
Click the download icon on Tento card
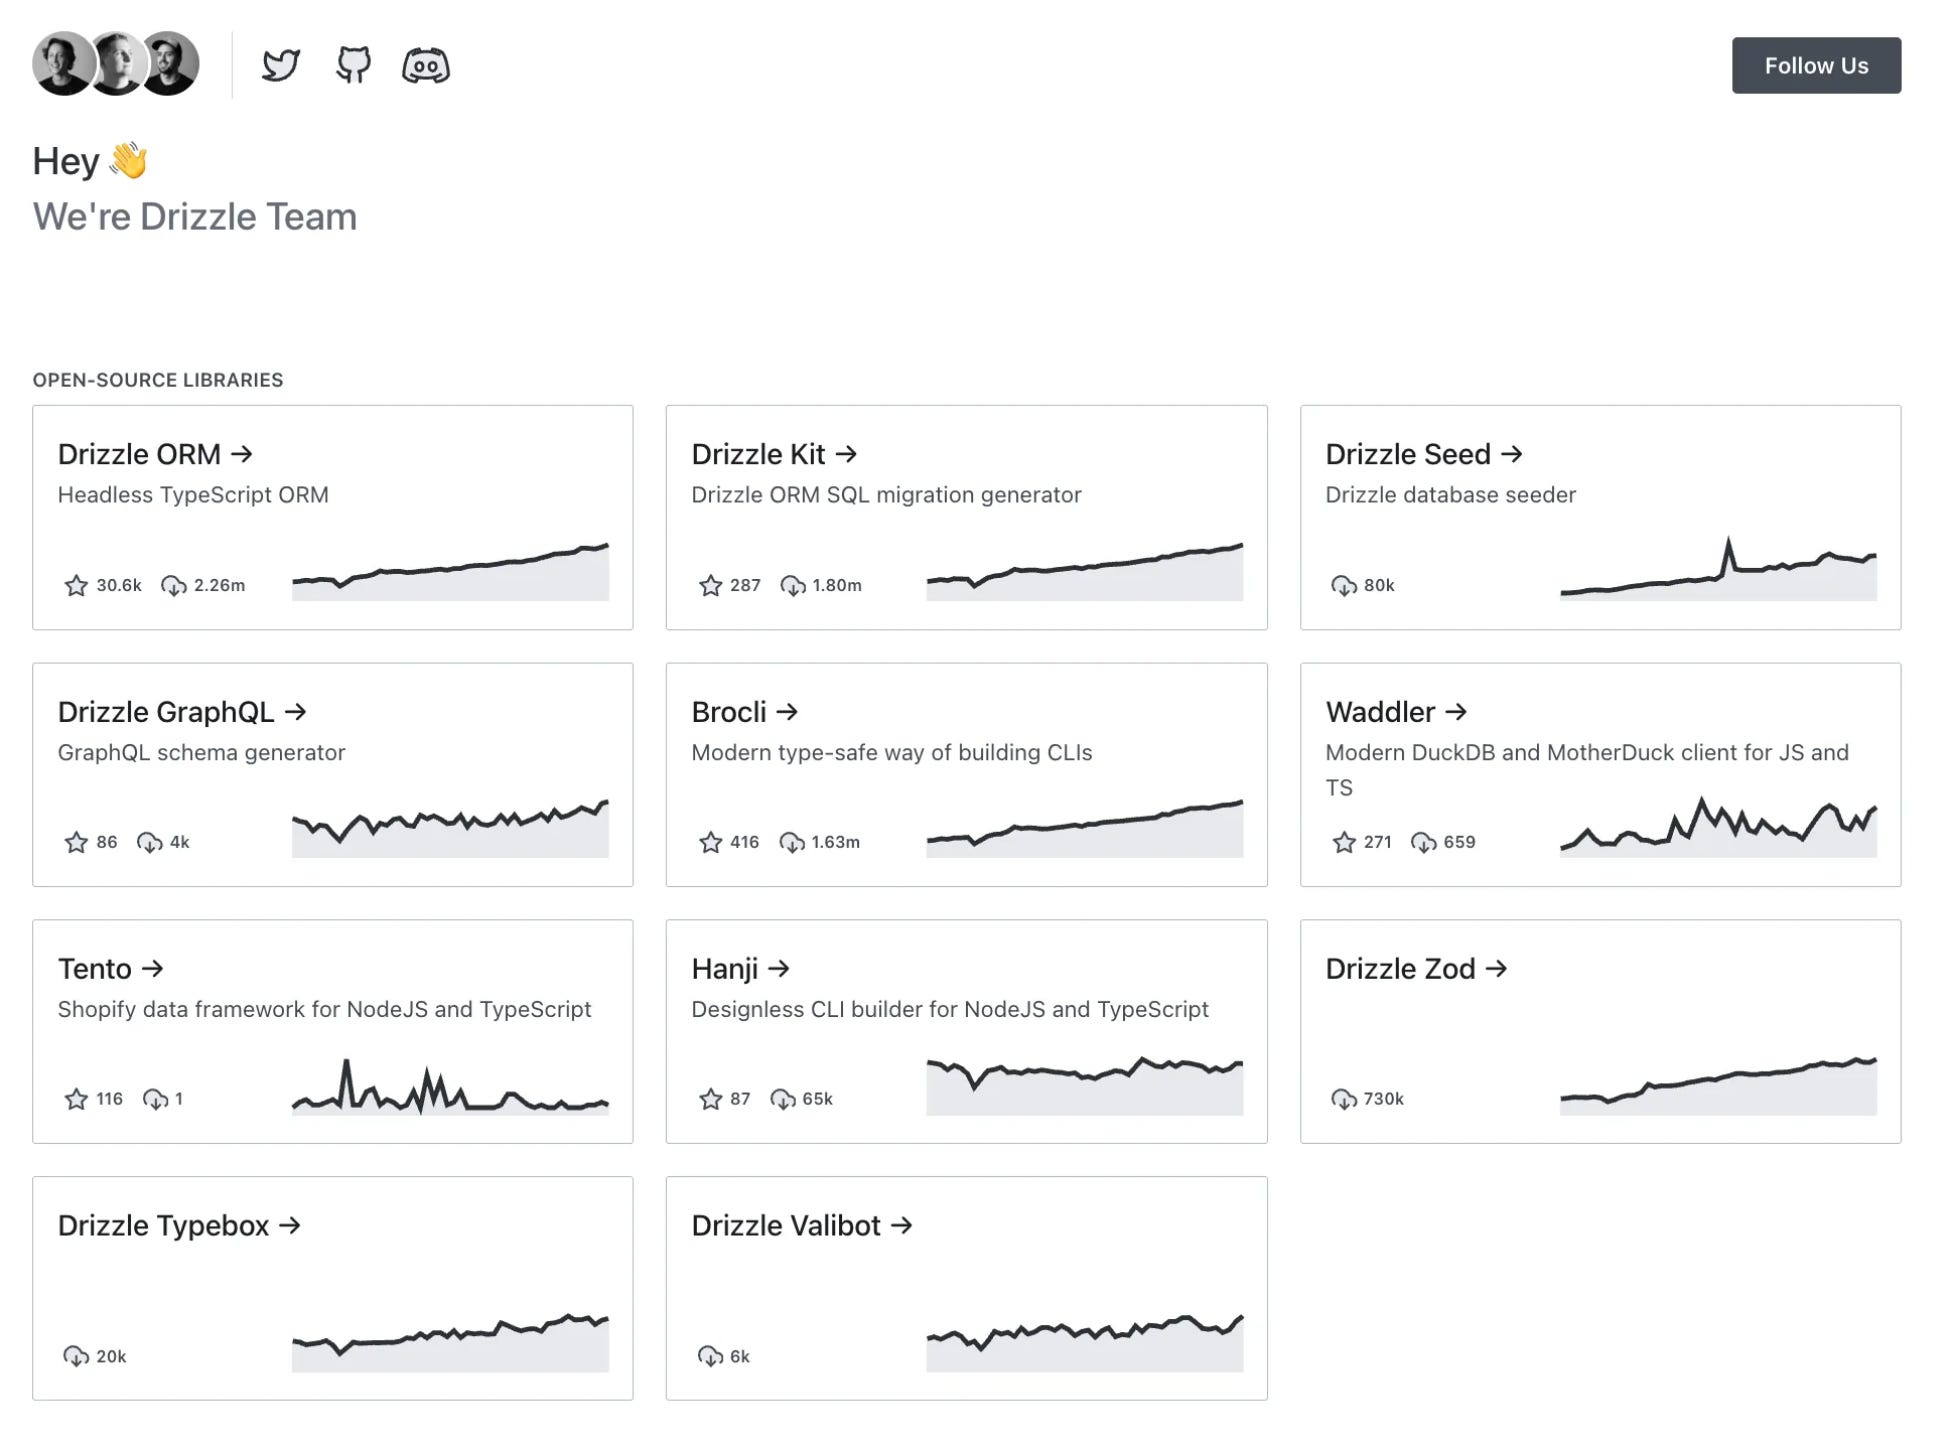[156, 1100]
